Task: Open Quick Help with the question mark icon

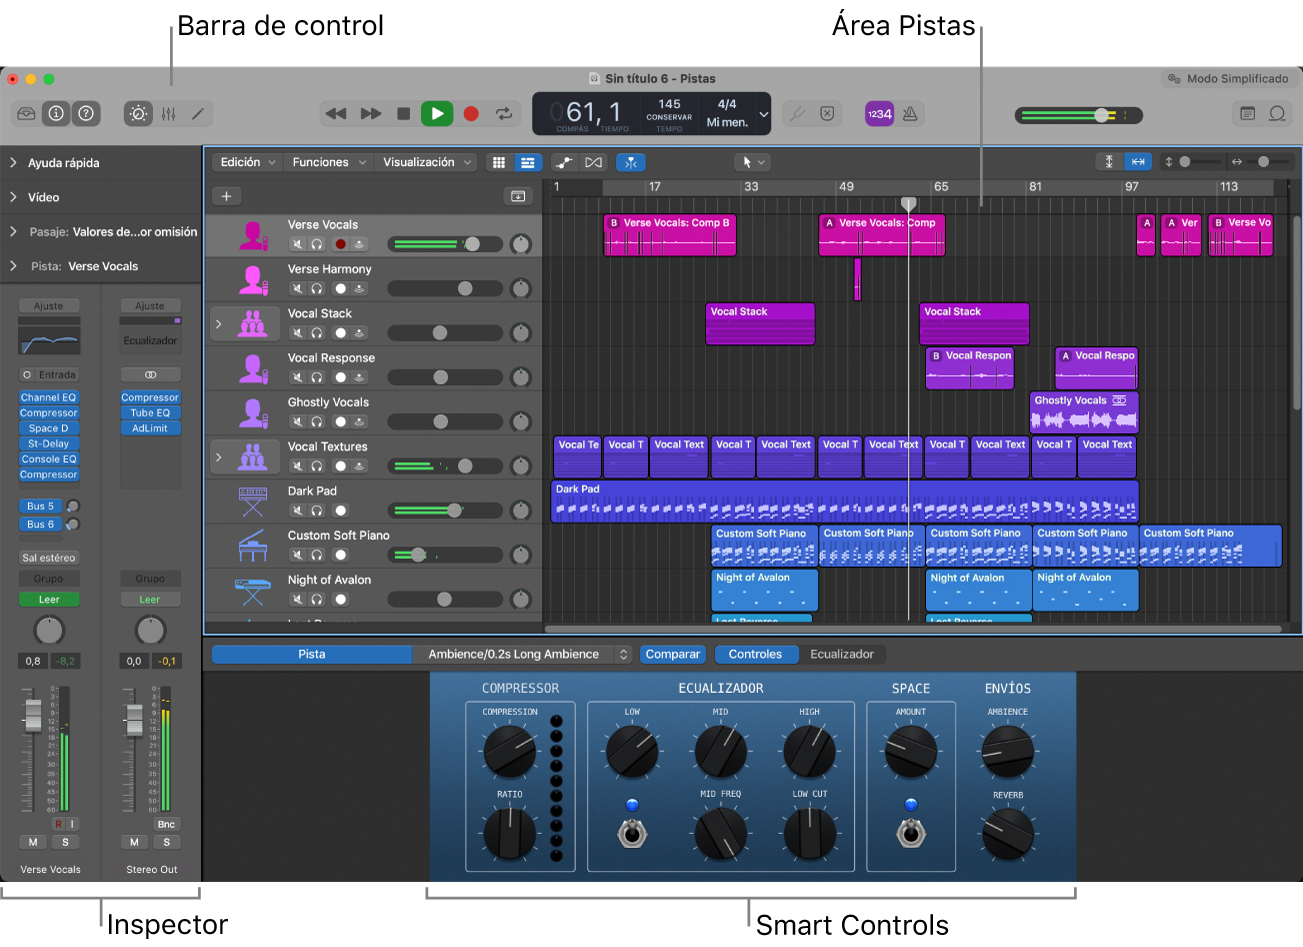Action: coord(86,113)
